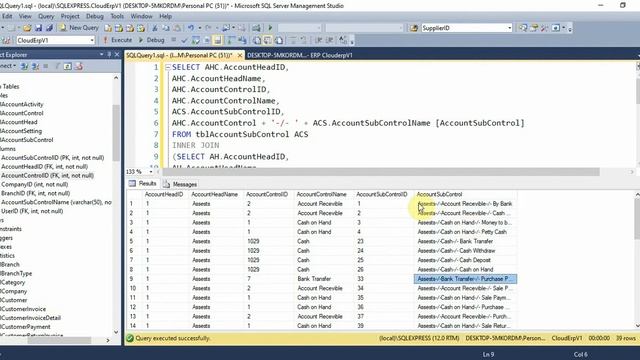Open the Help menu
Image resolution: width=640 pixels, height=360 pixels.
pyautogui.click(x=165, y=16)
